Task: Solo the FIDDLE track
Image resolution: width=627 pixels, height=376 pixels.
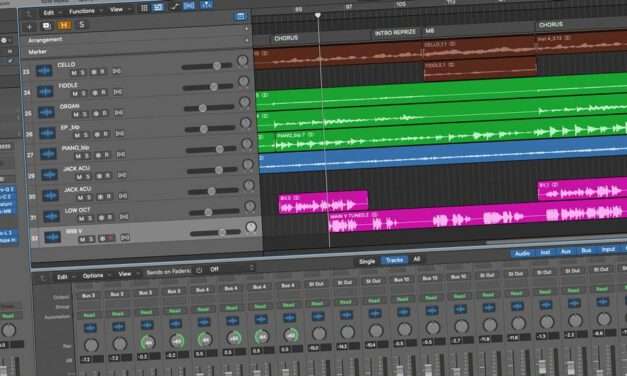Action: coord(84,93)
